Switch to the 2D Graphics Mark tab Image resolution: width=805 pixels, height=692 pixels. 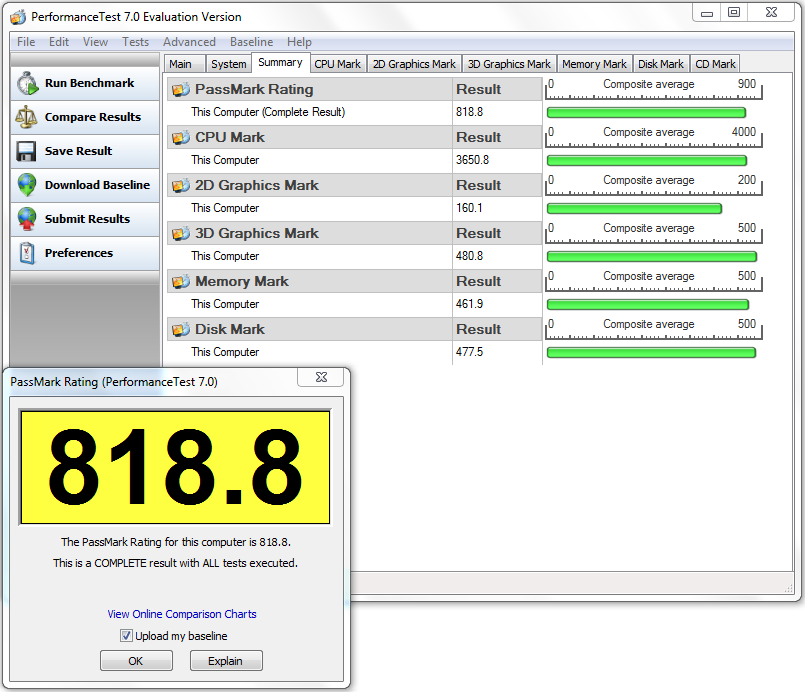click(x=414, y=64)
